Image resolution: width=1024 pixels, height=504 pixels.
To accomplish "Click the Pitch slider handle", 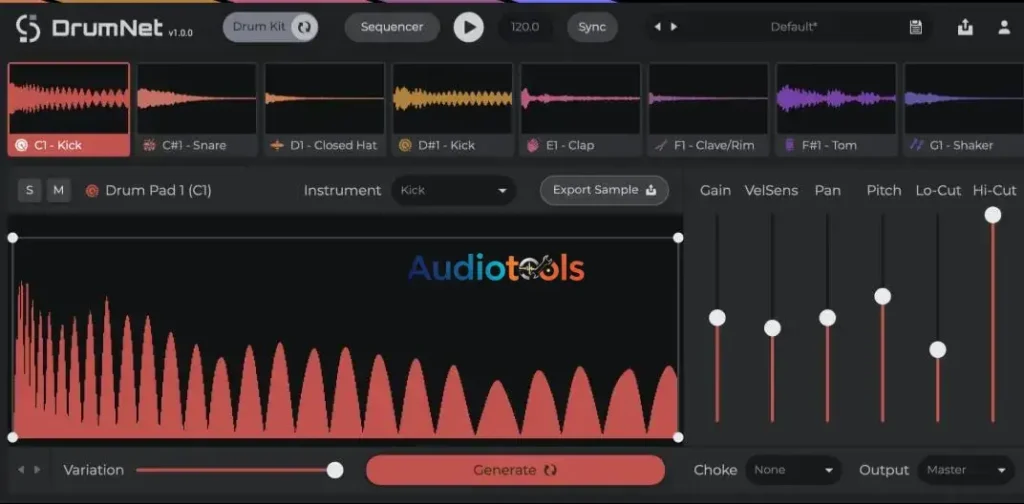I will click(882, 296).
